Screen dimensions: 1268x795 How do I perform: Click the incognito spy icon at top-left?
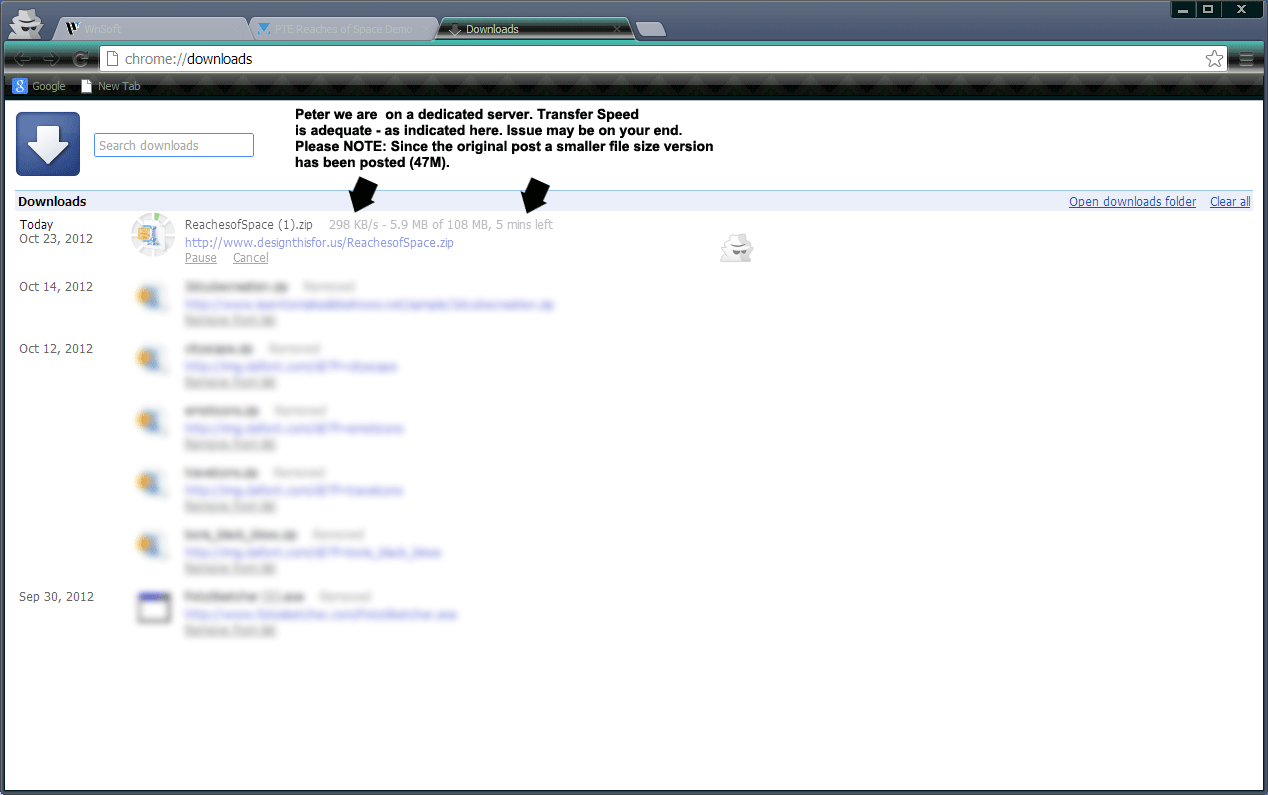25,22
